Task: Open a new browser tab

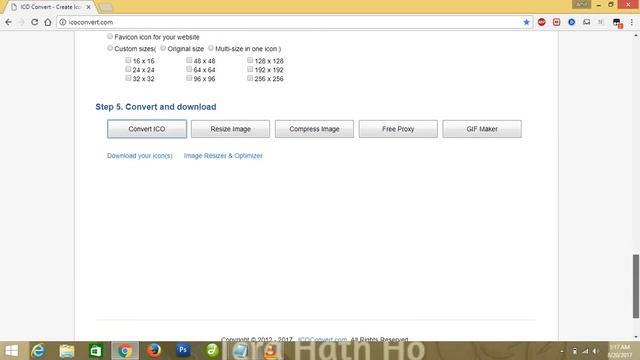Action: pyautogui.click(x=106, y=7)
